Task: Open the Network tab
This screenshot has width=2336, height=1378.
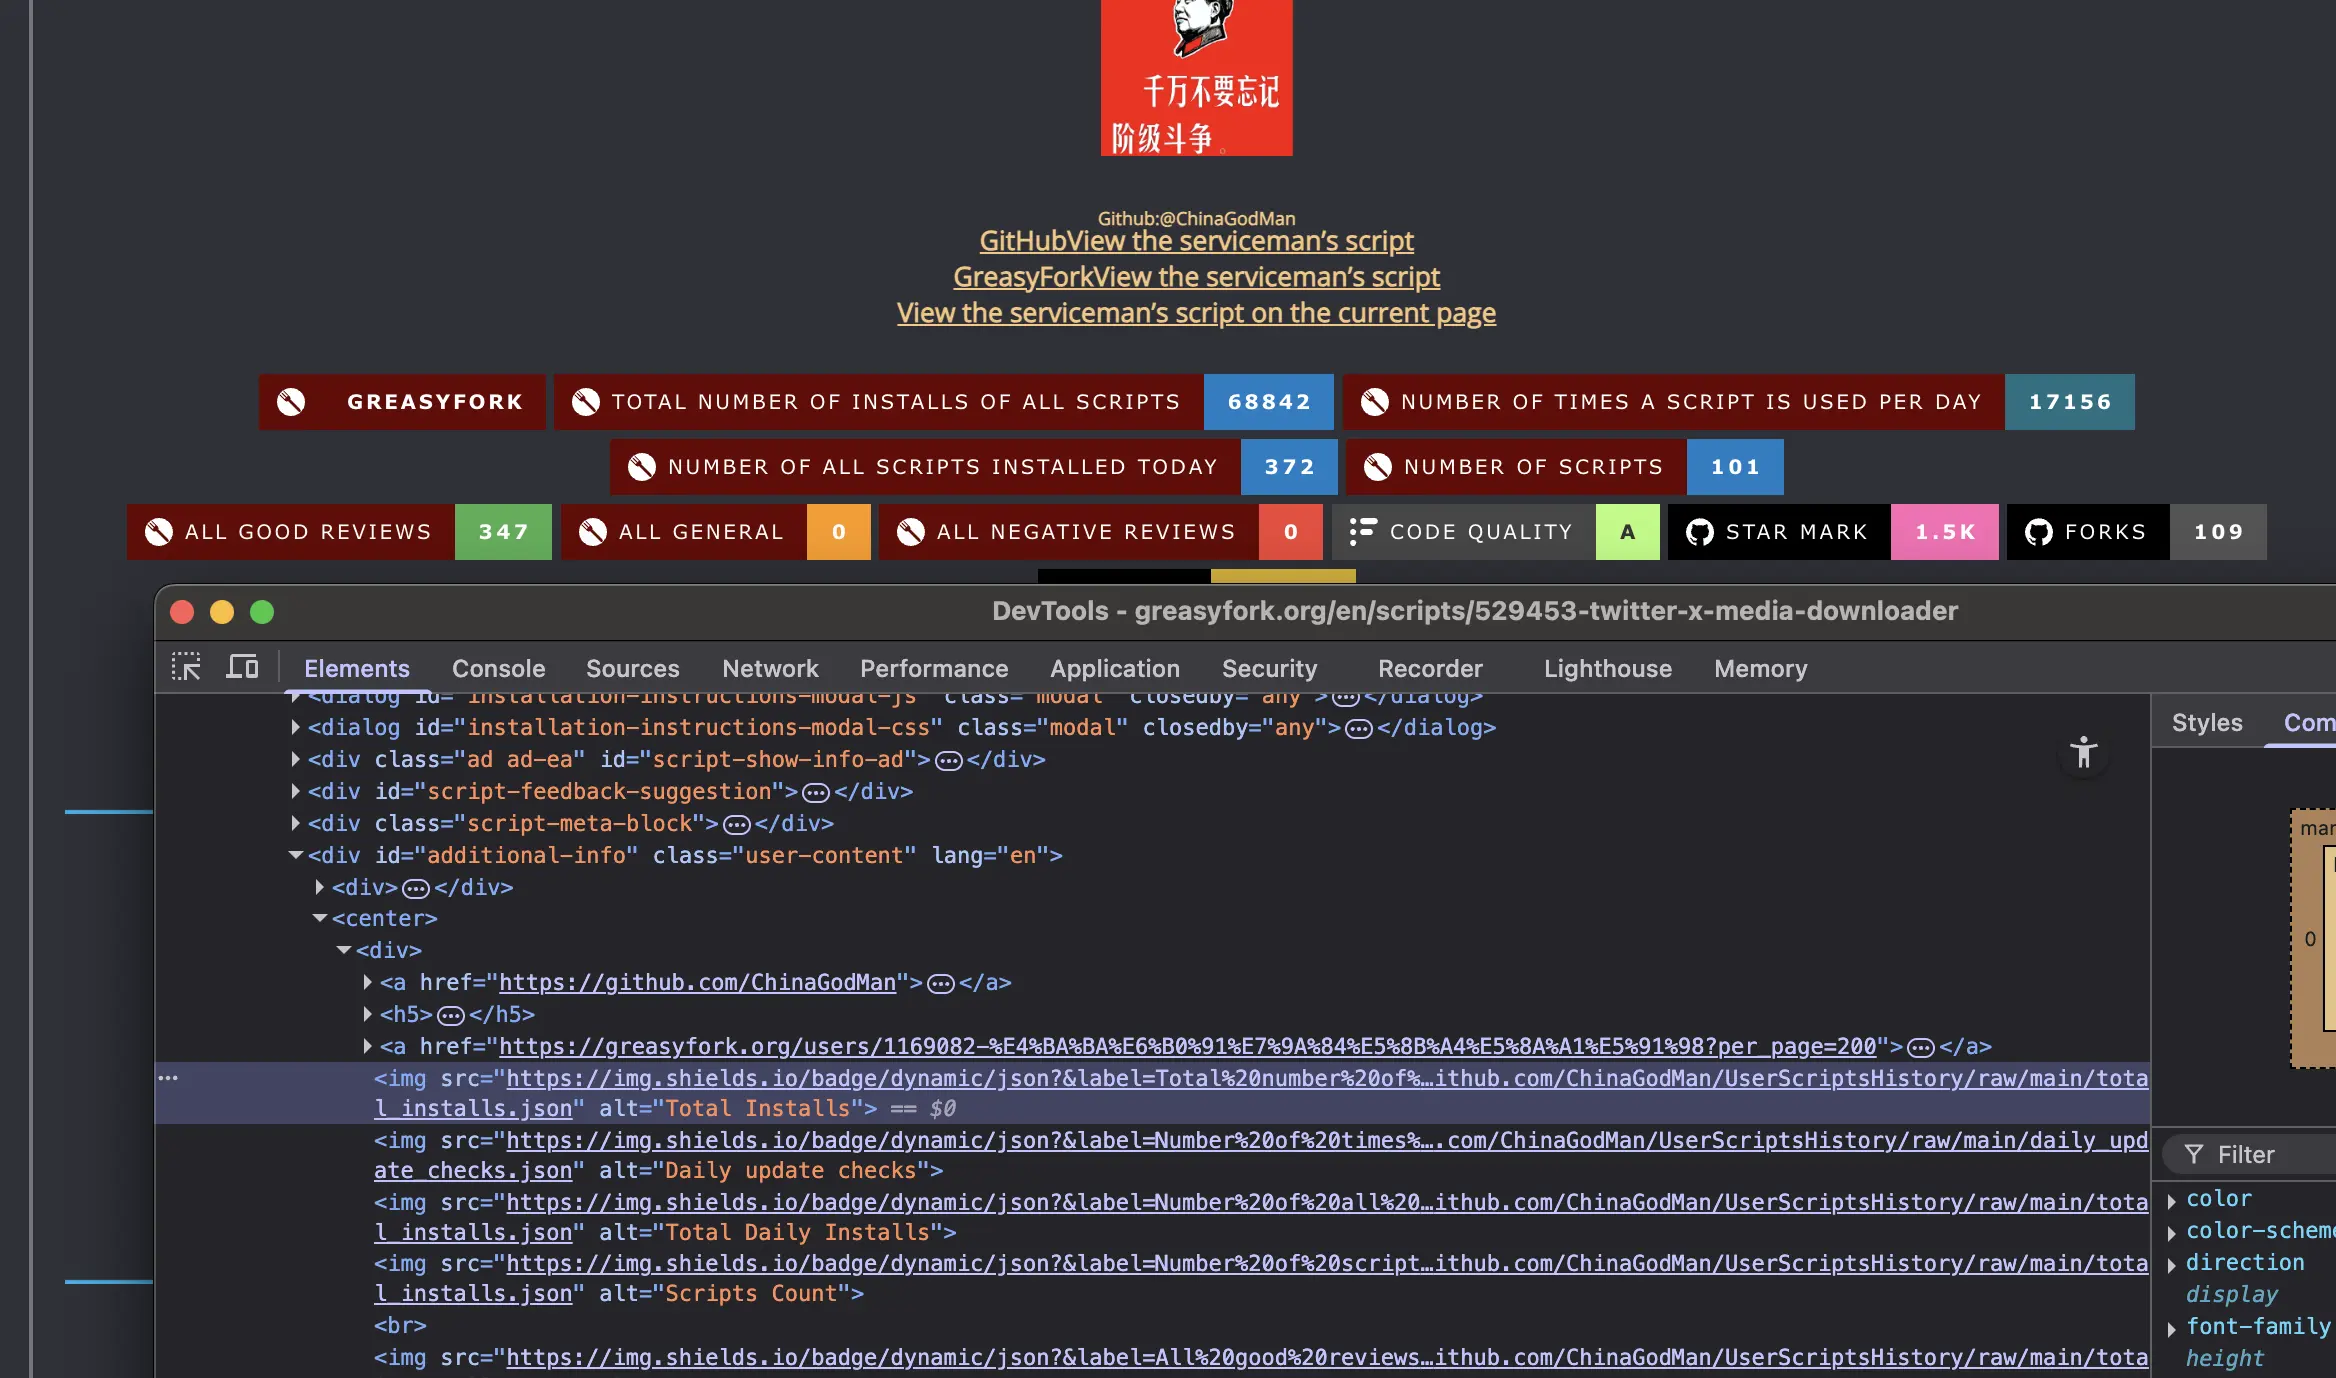Action: [770, 668]
